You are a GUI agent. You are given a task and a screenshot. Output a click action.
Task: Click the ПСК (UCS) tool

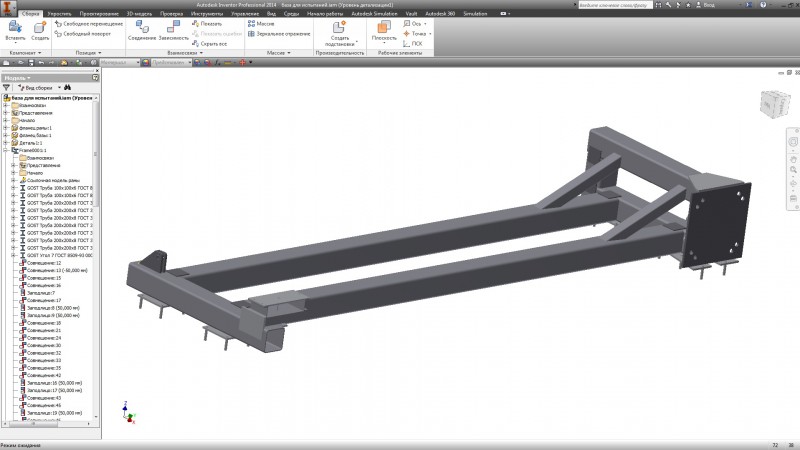pyautogui.click(x=412, y=44)
